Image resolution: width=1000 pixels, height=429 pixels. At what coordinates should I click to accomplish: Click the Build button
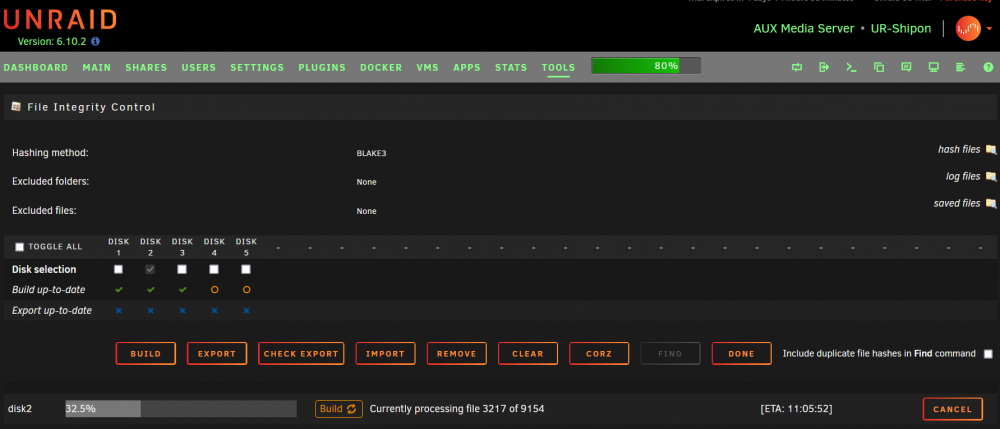click(x=145, y=354)
